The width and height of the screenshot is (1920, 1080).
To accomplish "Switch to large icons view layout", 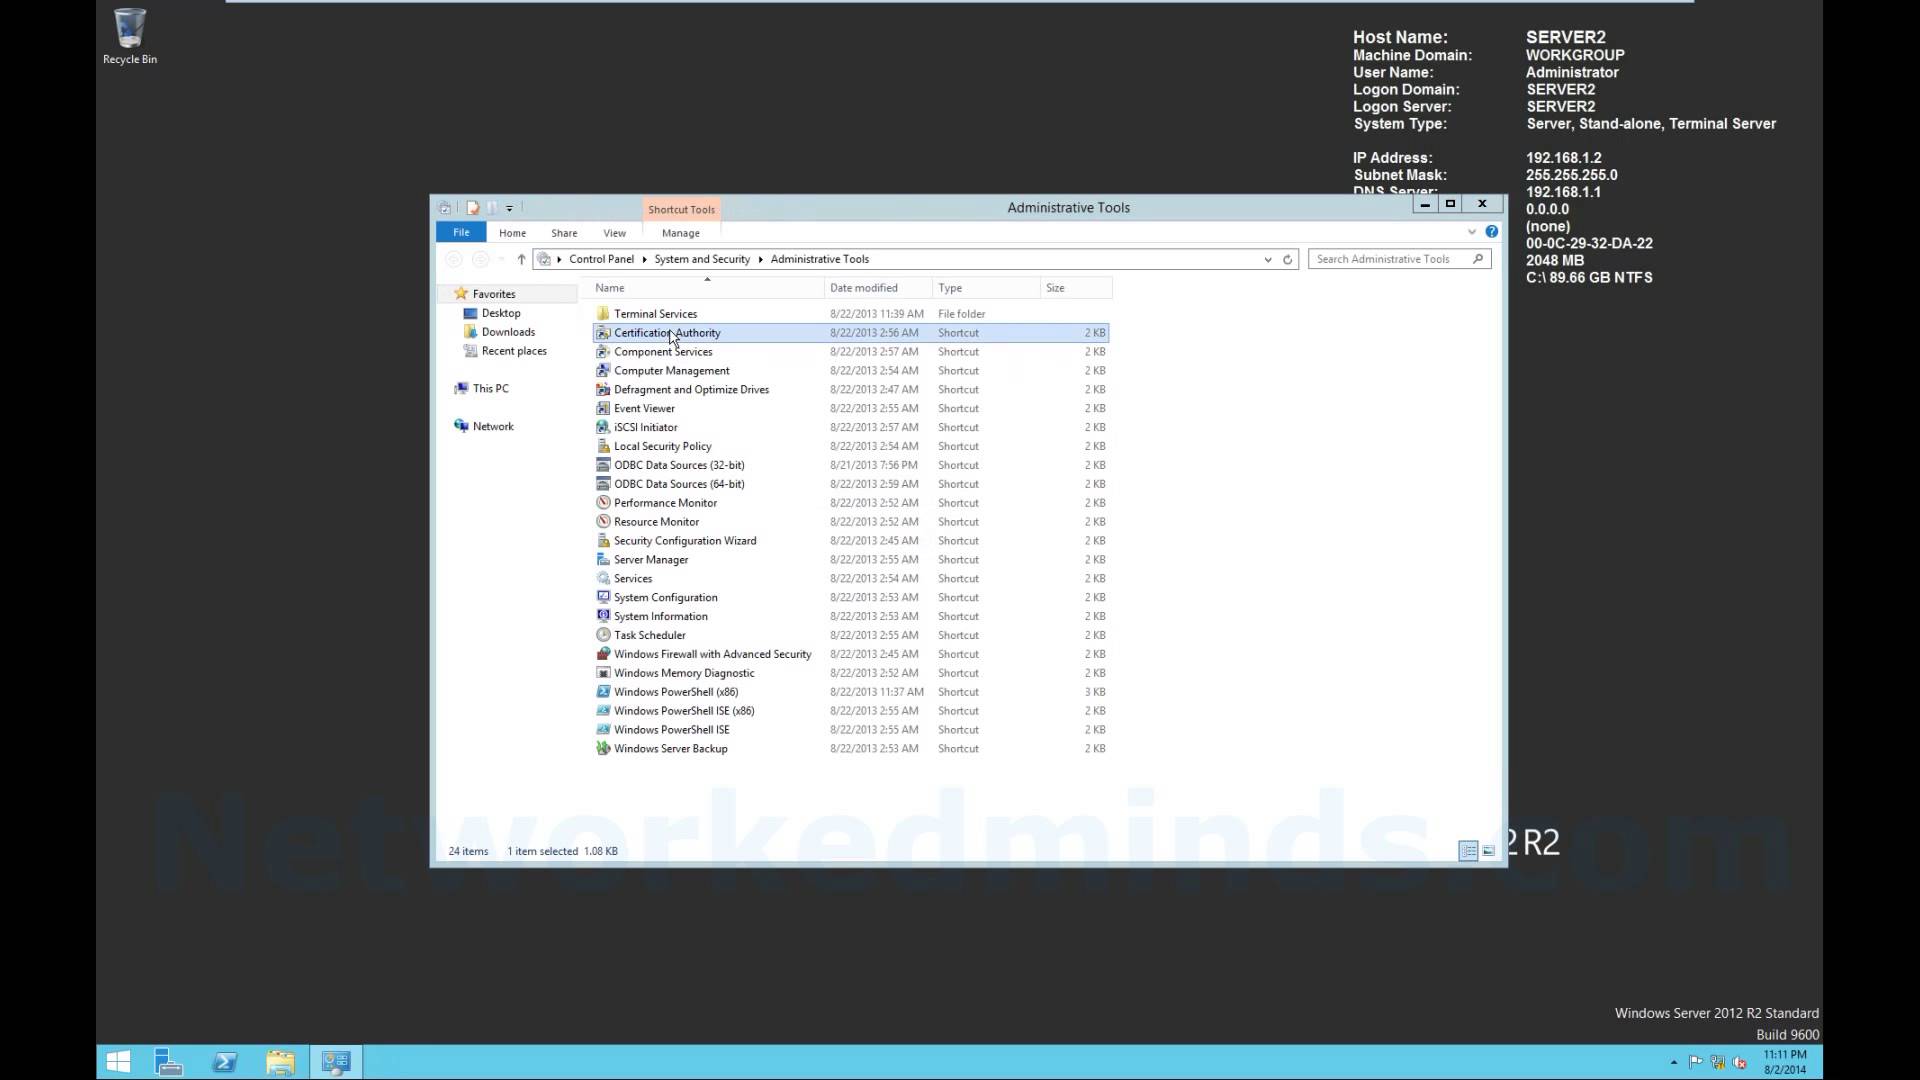I will (1488, 851).
